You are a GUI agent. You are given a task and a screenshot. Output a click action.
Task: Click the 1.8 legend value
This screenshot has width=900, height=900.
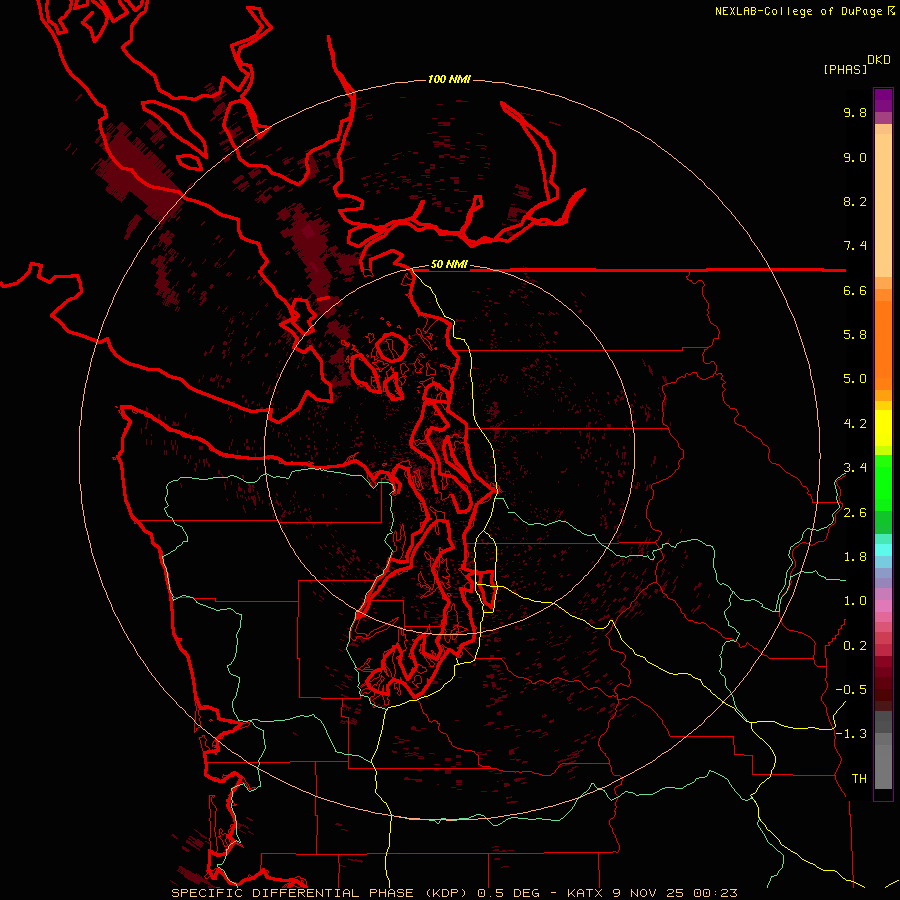coord(855,557)
